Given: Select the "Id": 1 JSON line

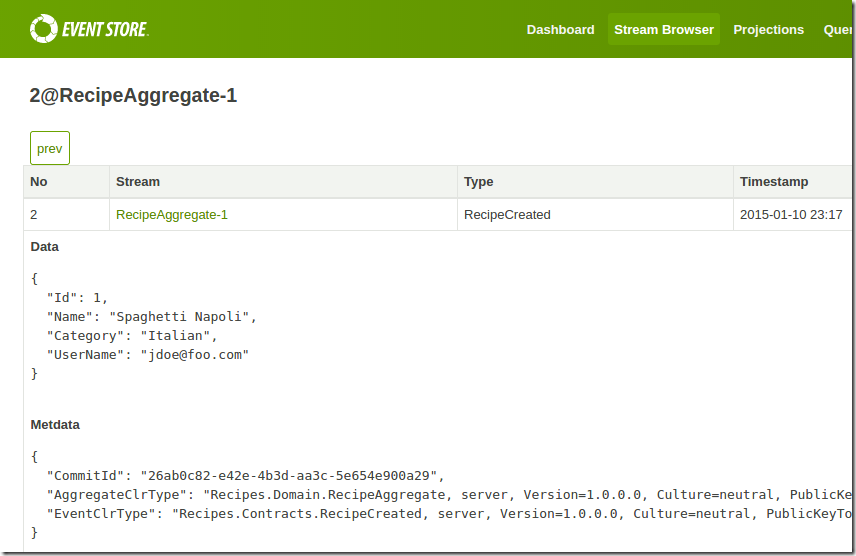Looking at the screenshot, I should pyautogui.click(x=77, y=298).
